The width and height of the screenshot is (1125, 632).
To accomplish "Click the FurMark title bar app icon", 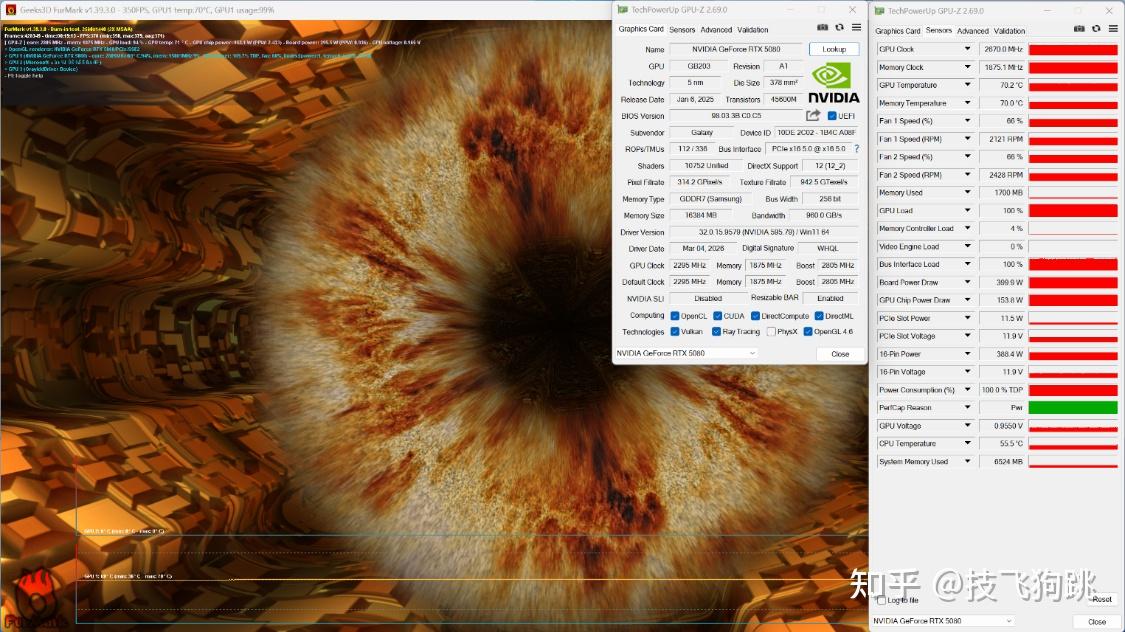I will 10,10.
